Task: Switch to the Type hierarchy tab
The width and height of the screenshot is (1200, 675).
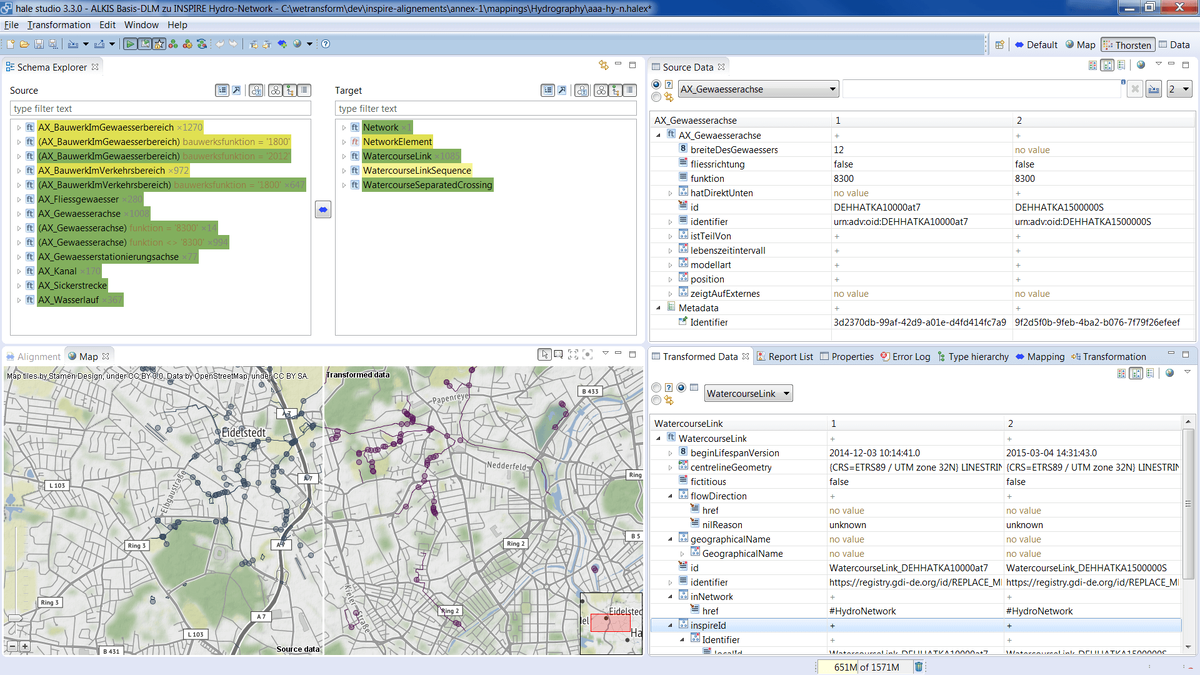Action: (x=971, y=356)
